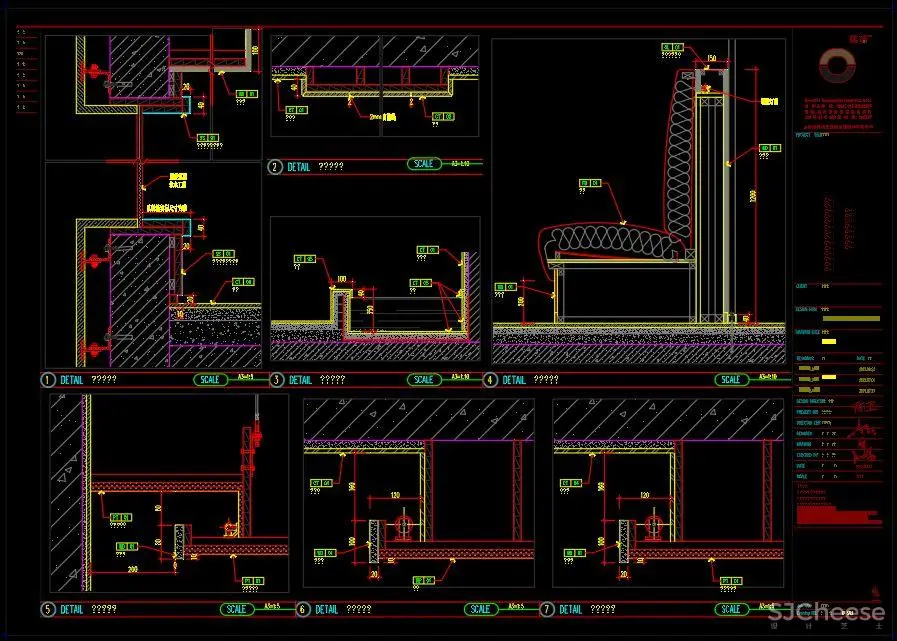Click the circular company logo in title block

click(836, 69)
